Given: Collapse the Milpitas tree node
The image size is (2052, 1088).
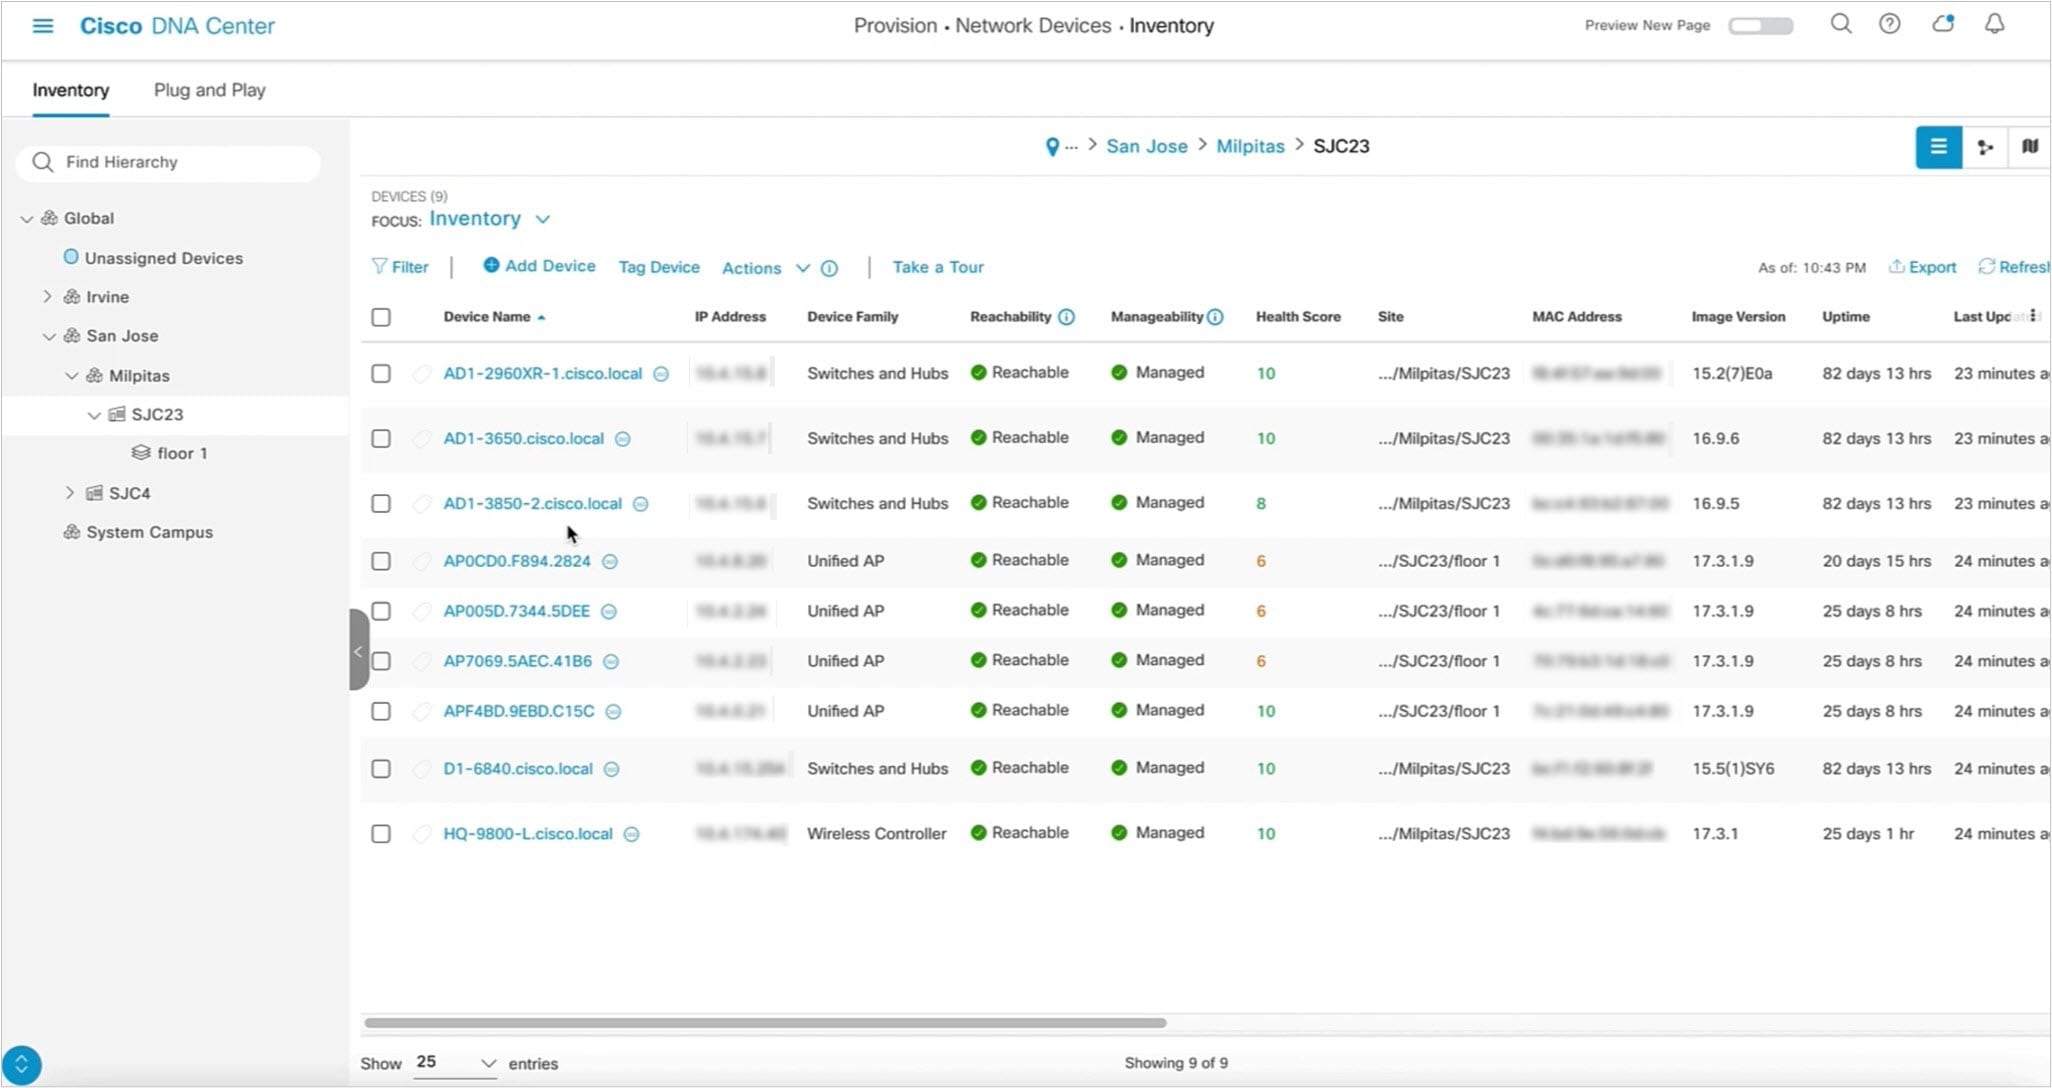Looking at the screenshot, I should (71, 376).
